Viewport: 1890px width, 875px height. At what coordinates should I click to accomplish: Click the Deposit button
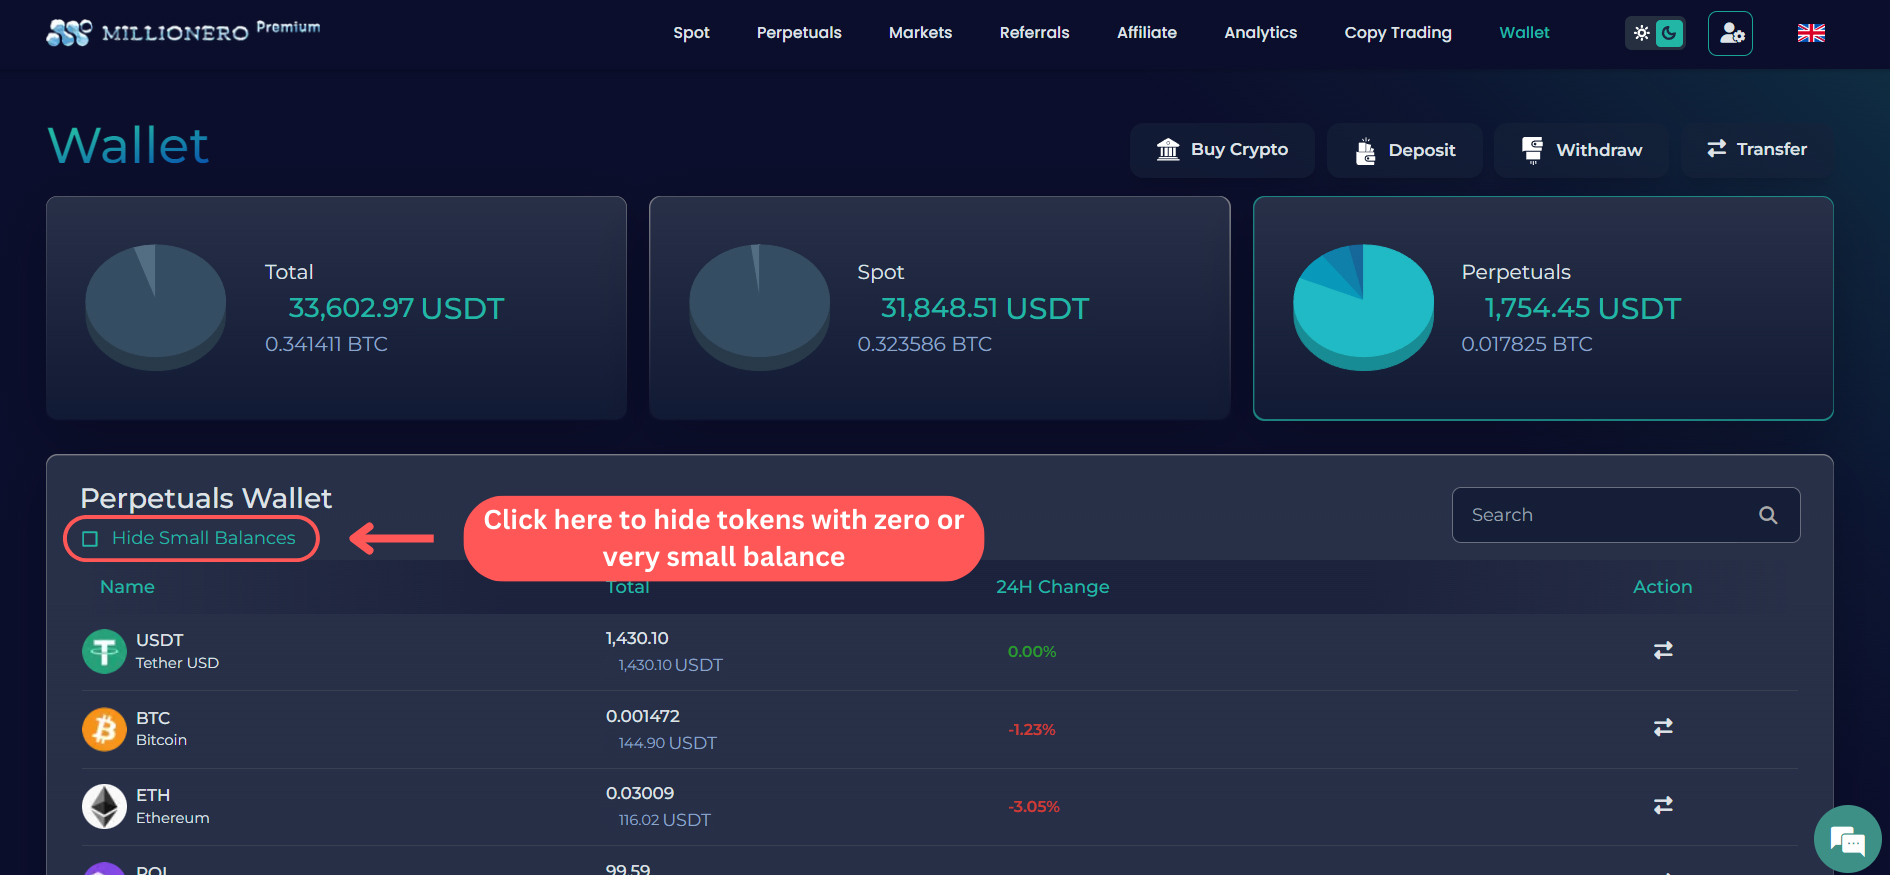pos(1405,150)
